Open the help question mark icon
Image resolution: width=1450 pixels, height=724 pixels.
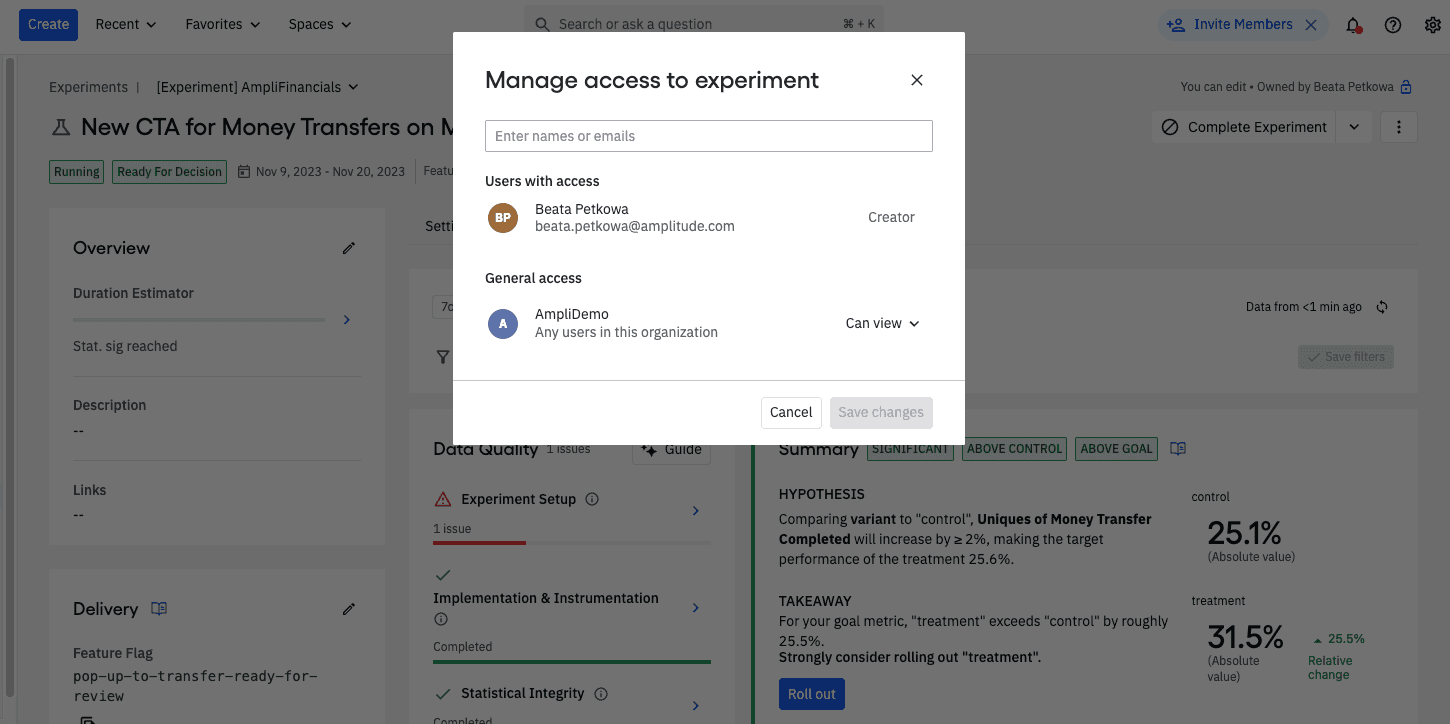coord(1392,25)
